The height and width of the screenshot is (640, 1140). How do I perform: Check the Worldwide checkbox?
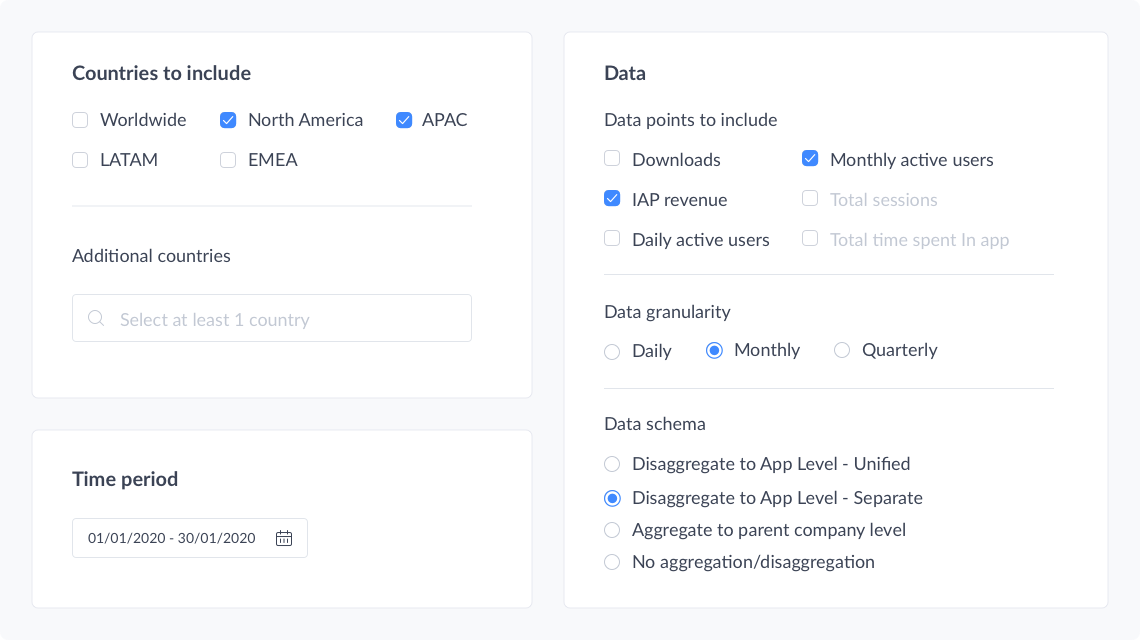tap(80, 120)
